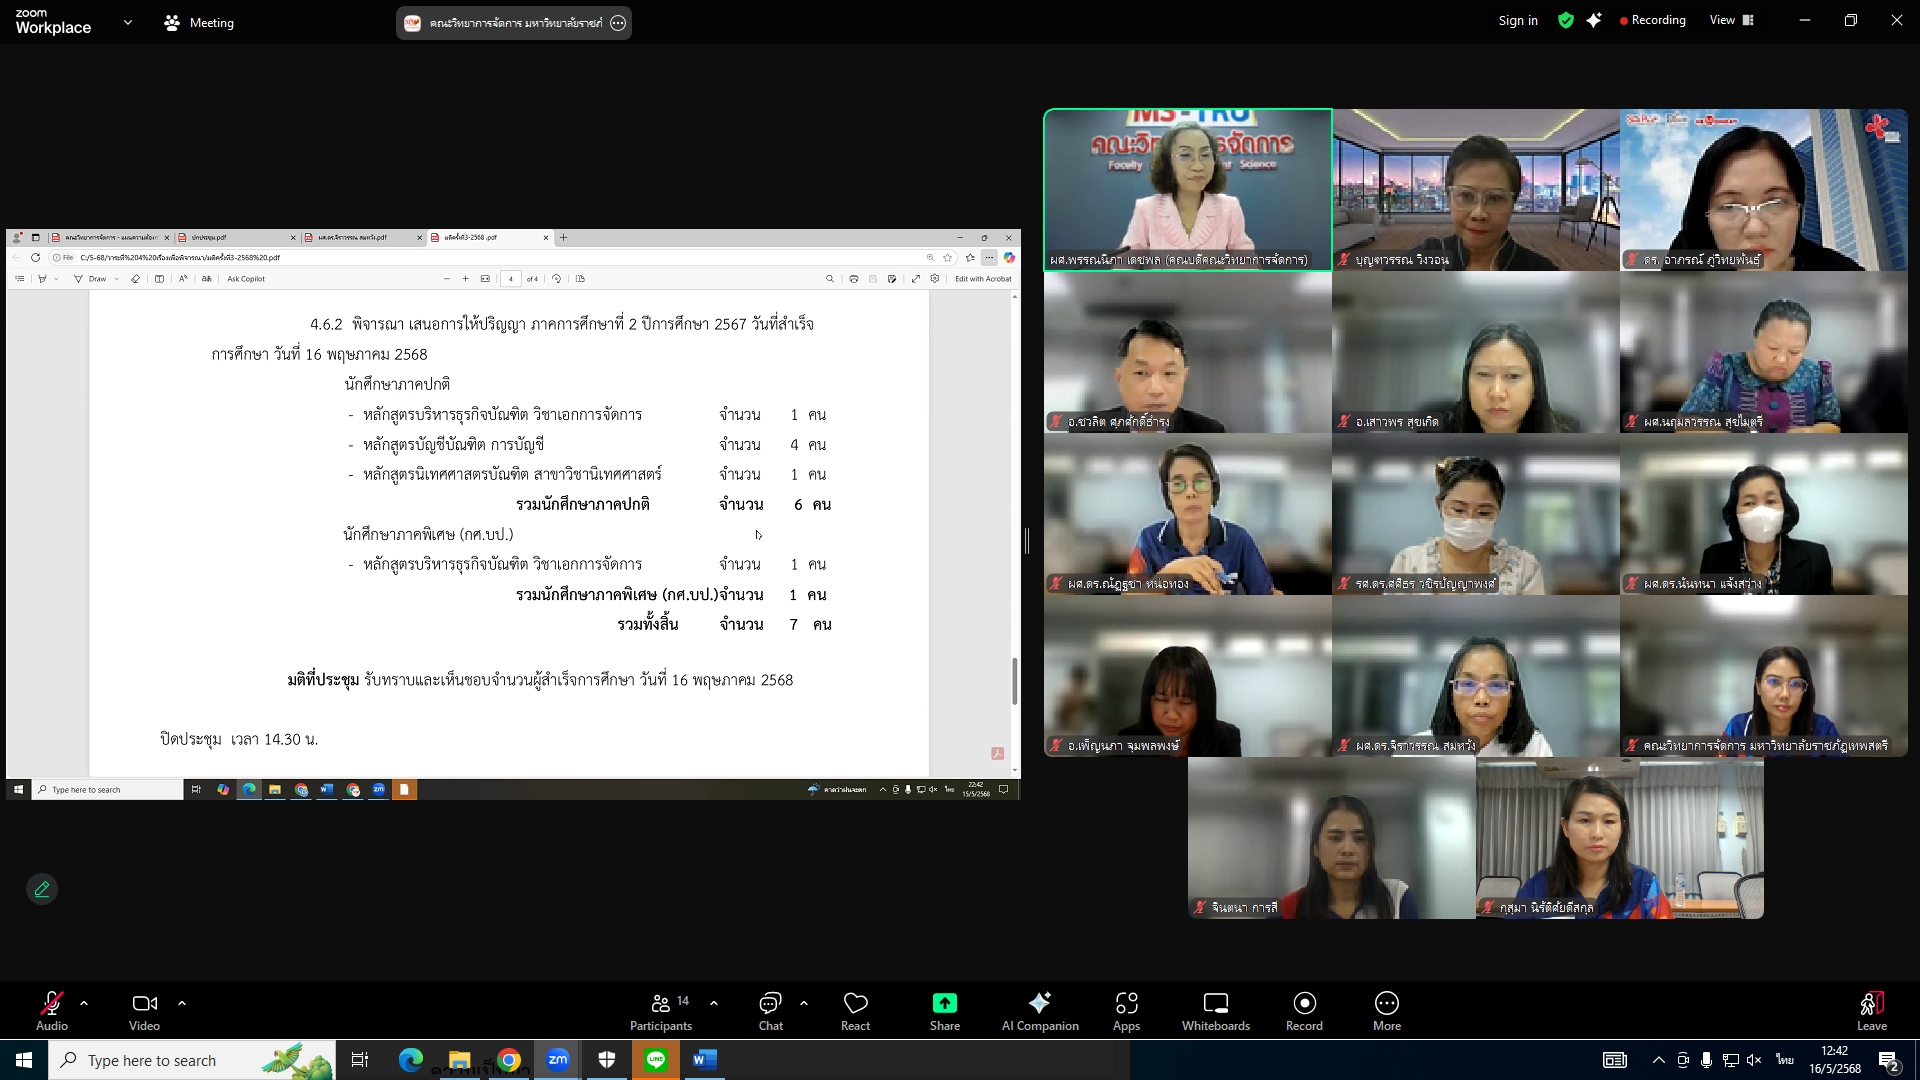Open the Zoom Workplace dropdown chevron
The image size is (1920, 1080).
click(x=127, y=22)
